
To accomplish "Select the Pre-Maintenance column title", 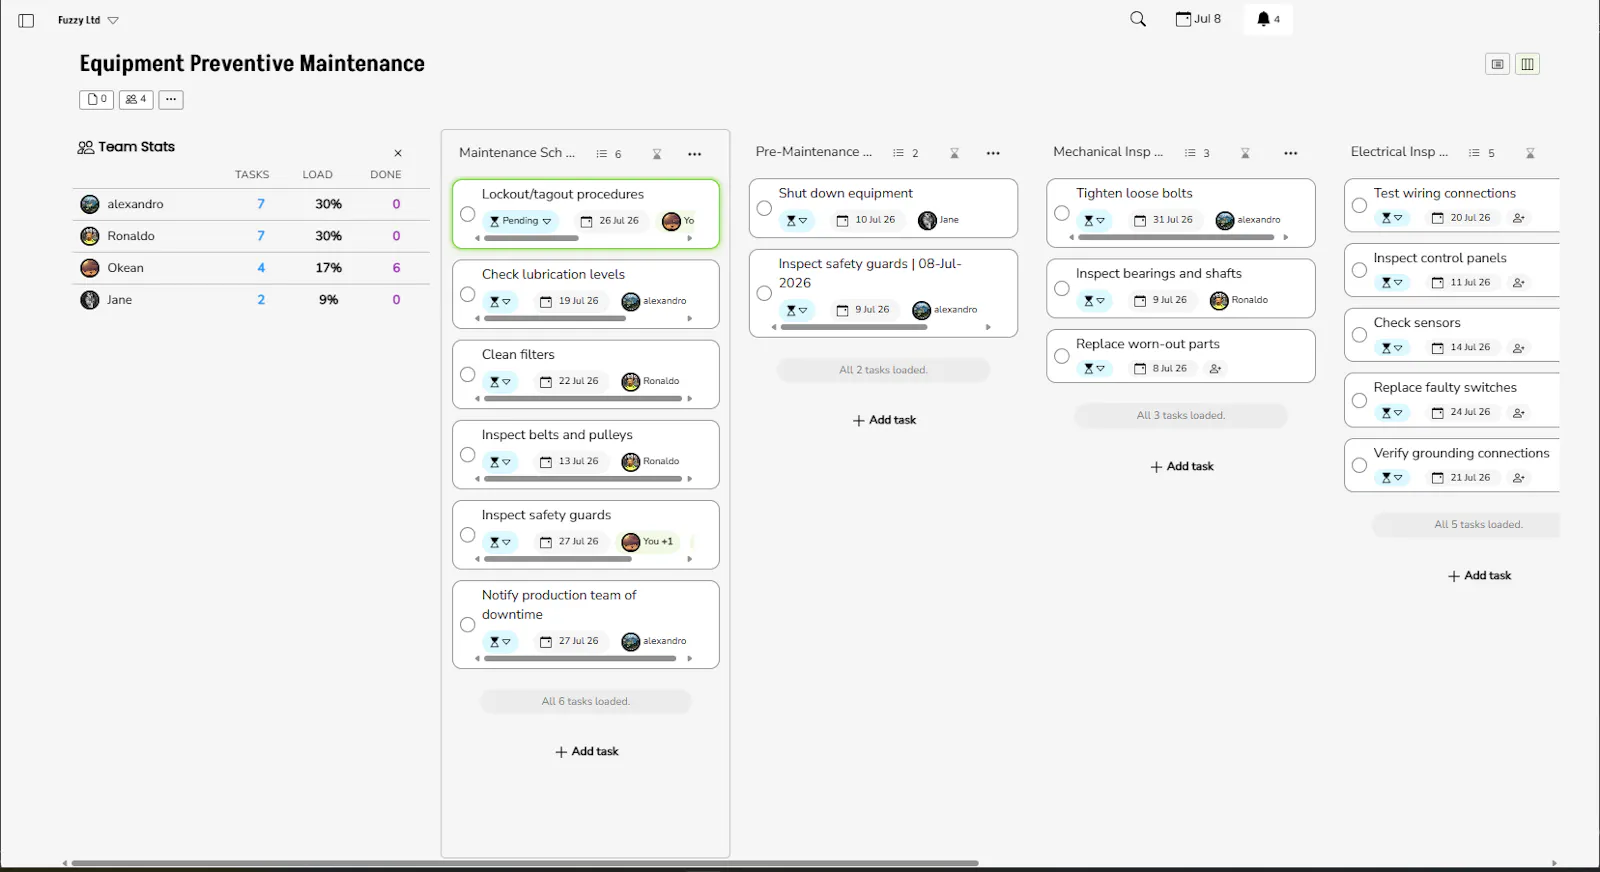I will tap(814, 152).
